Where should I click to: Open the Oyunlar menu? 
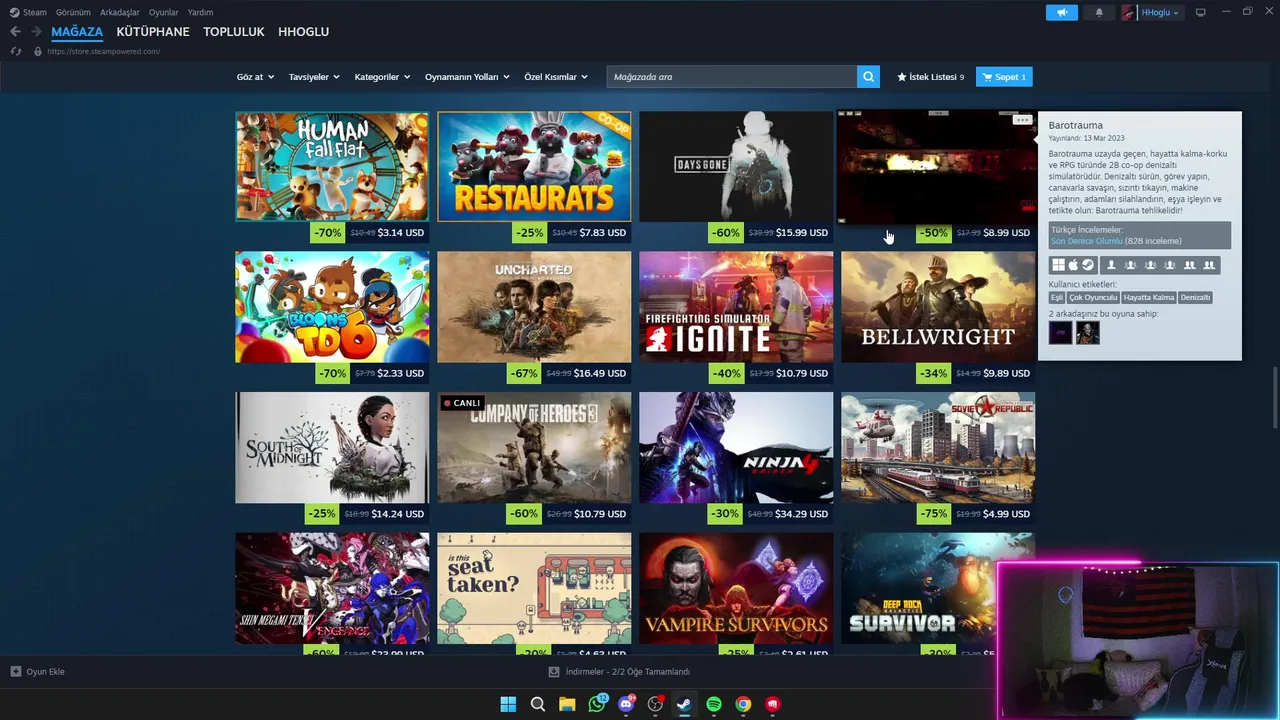[x=164, y=12]
